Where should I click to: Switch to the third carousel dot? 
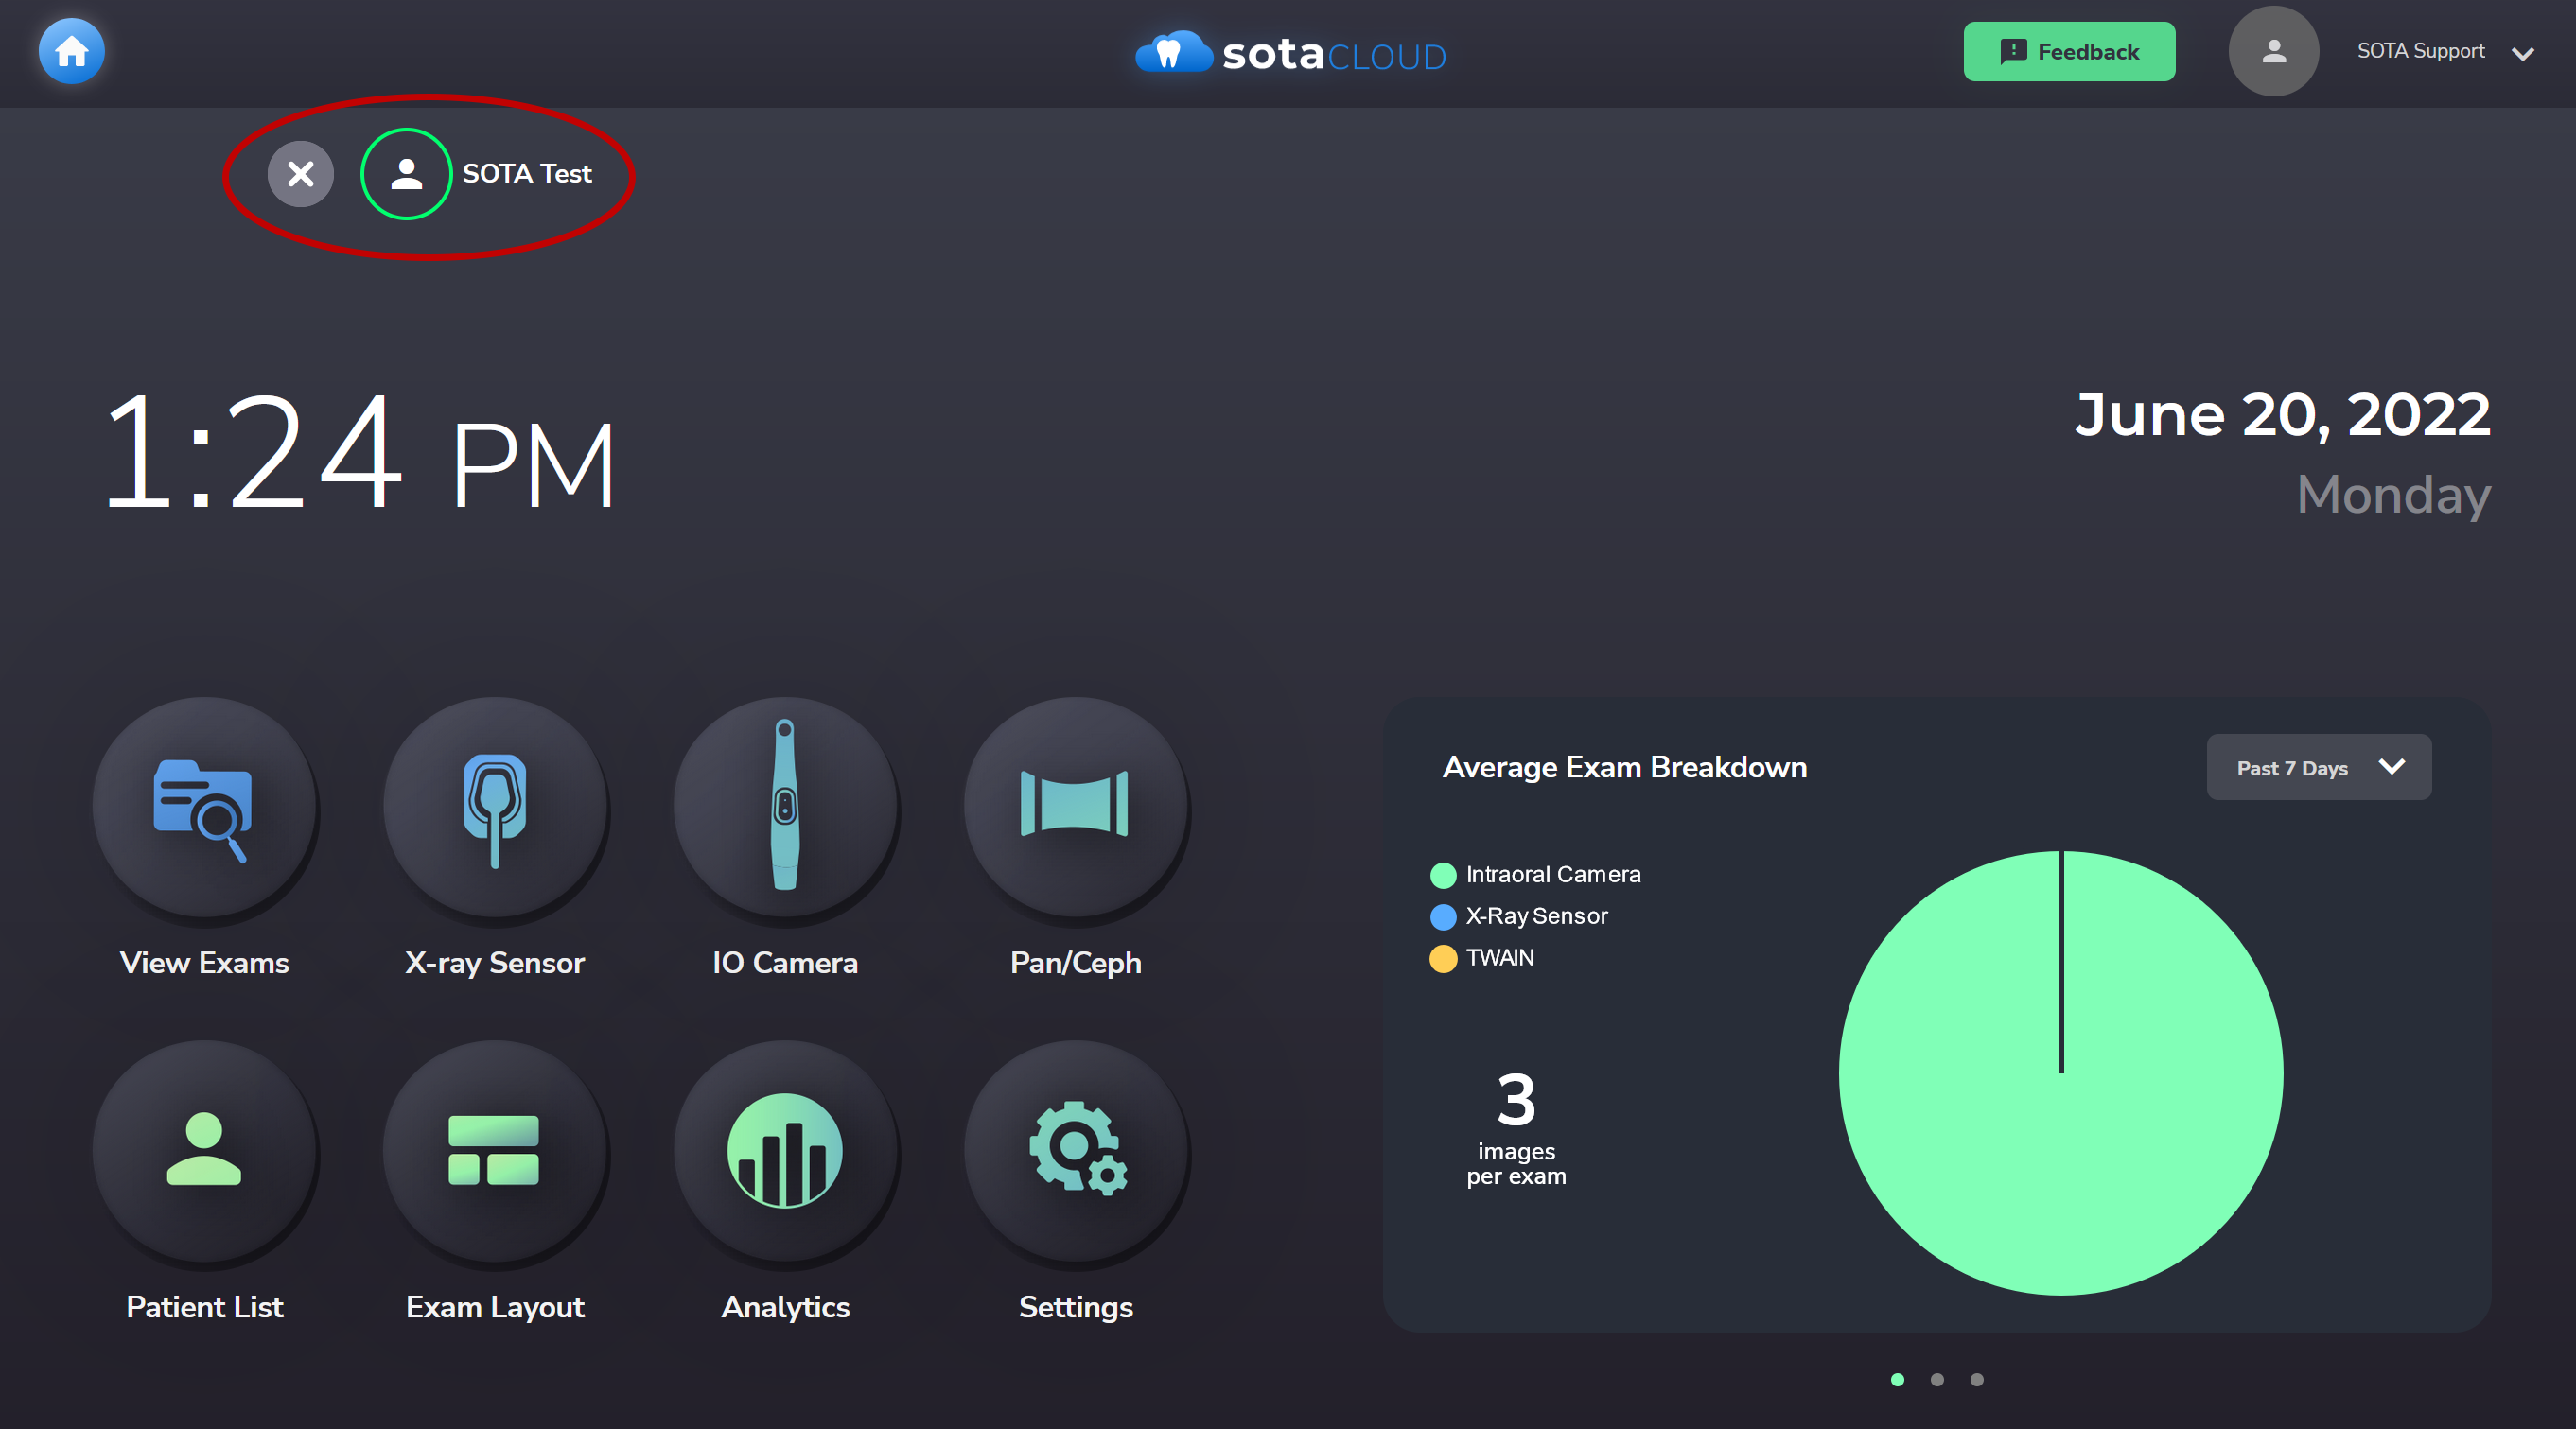(x=1976, y=1379)
